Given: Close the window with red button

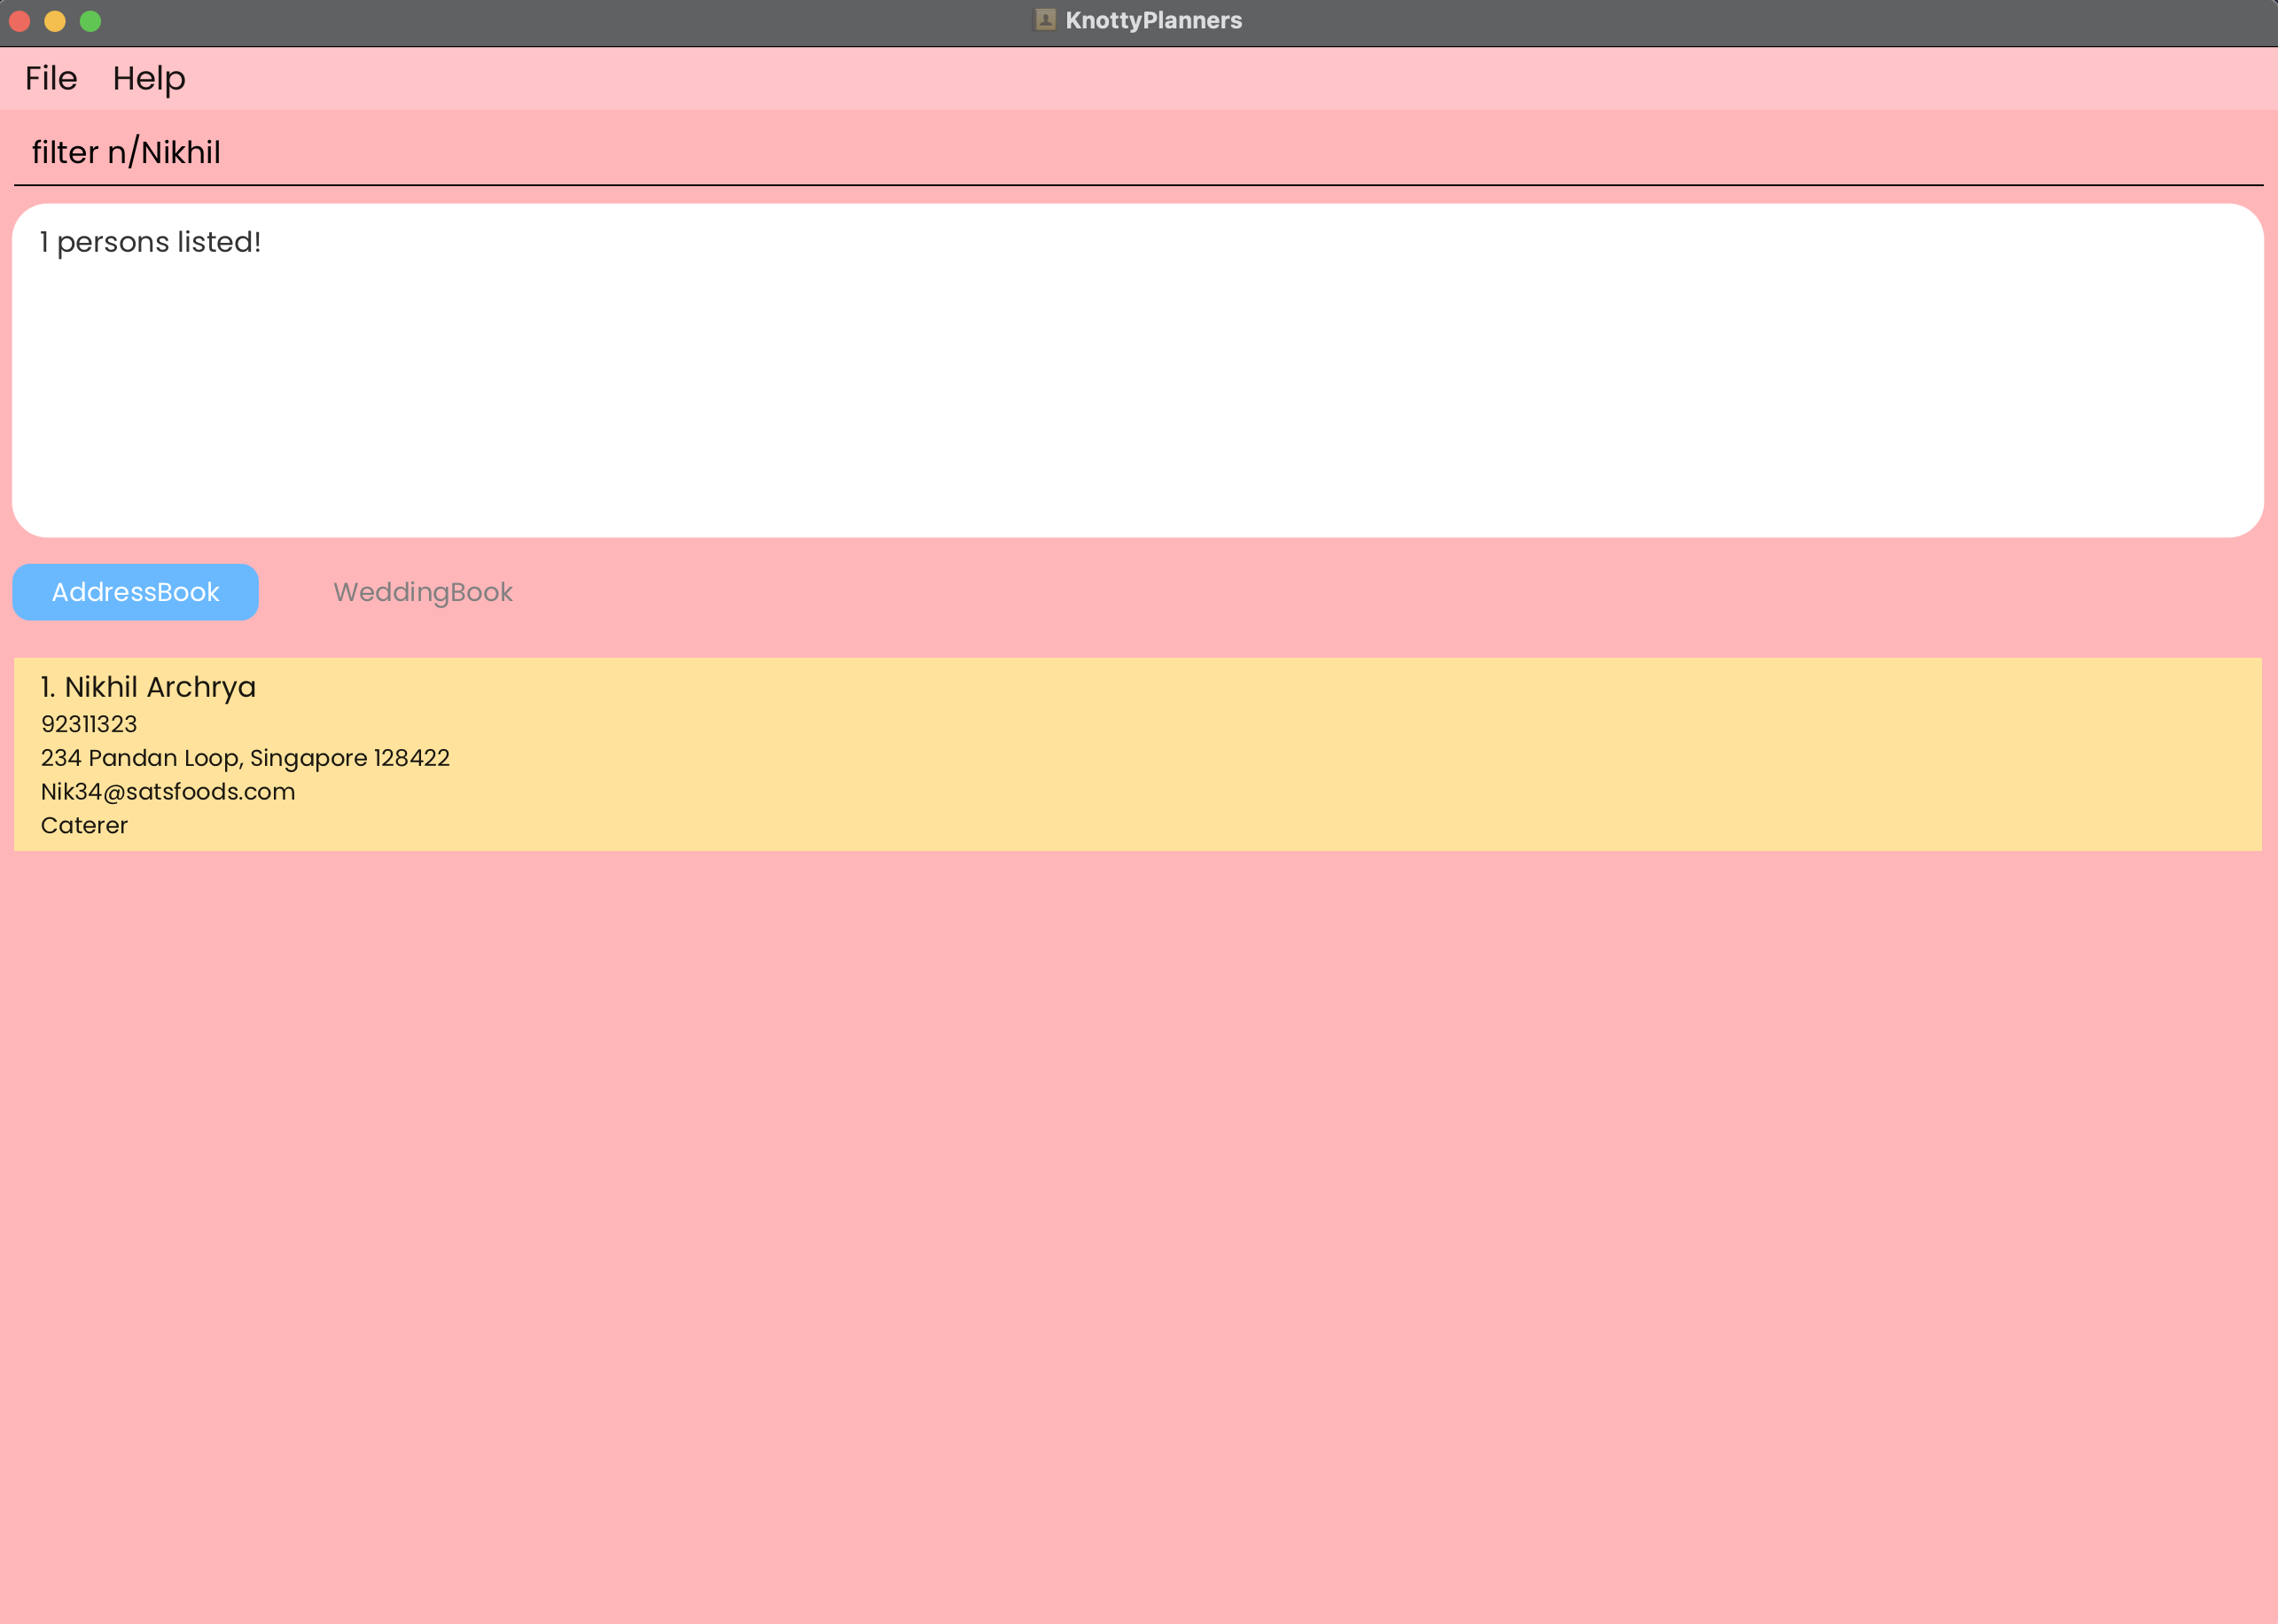Looking at the screenshot, I should (x=19, y=20).
